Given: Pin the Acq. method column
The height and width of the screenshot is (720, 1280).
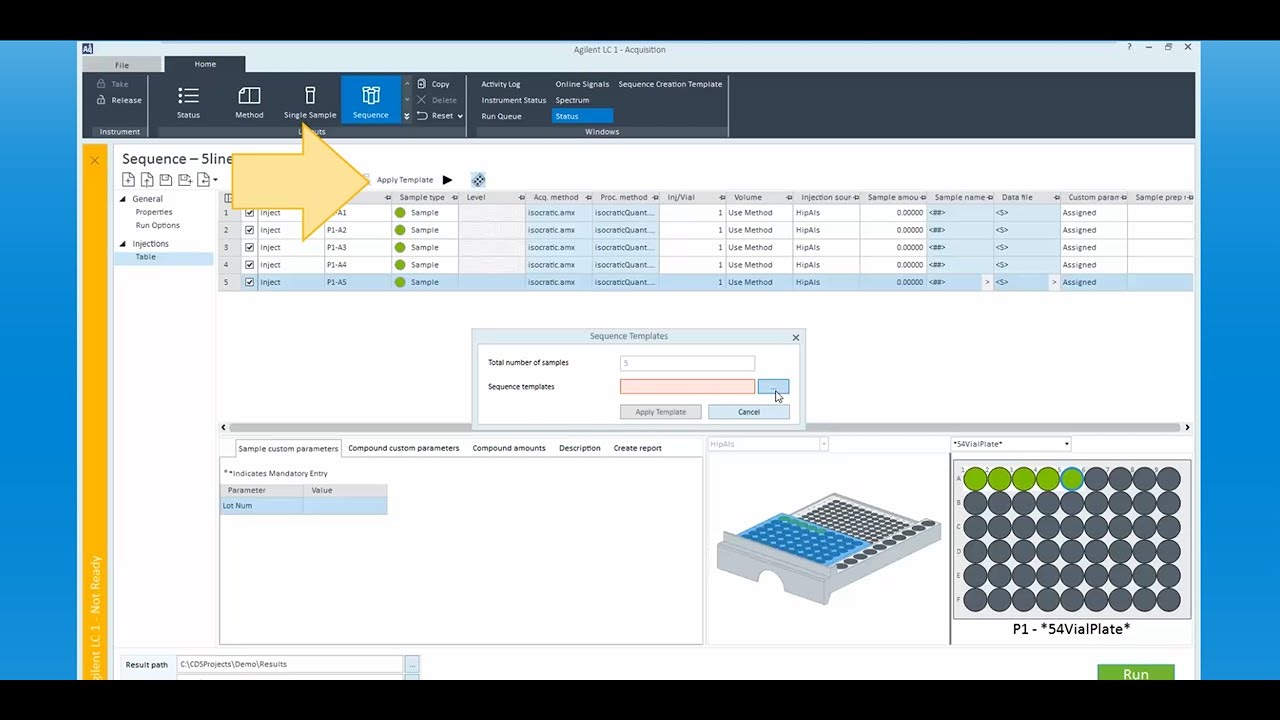Looking at the screenshot, I should pos(587,198).
